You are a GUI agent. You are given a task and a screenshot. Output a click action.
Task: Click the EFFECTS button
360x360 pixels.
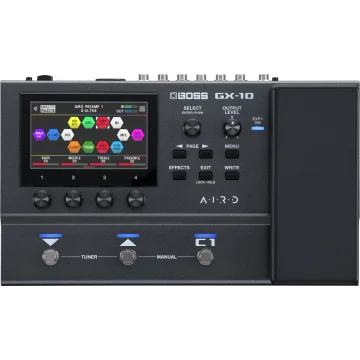[179, 175]
